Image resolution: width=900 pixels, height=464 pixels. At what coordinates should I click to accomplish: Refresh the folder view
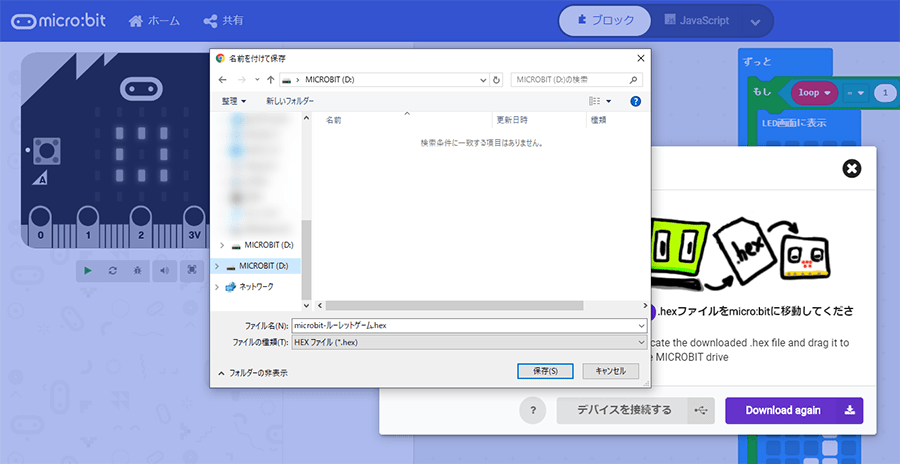[x=497, y=80]
